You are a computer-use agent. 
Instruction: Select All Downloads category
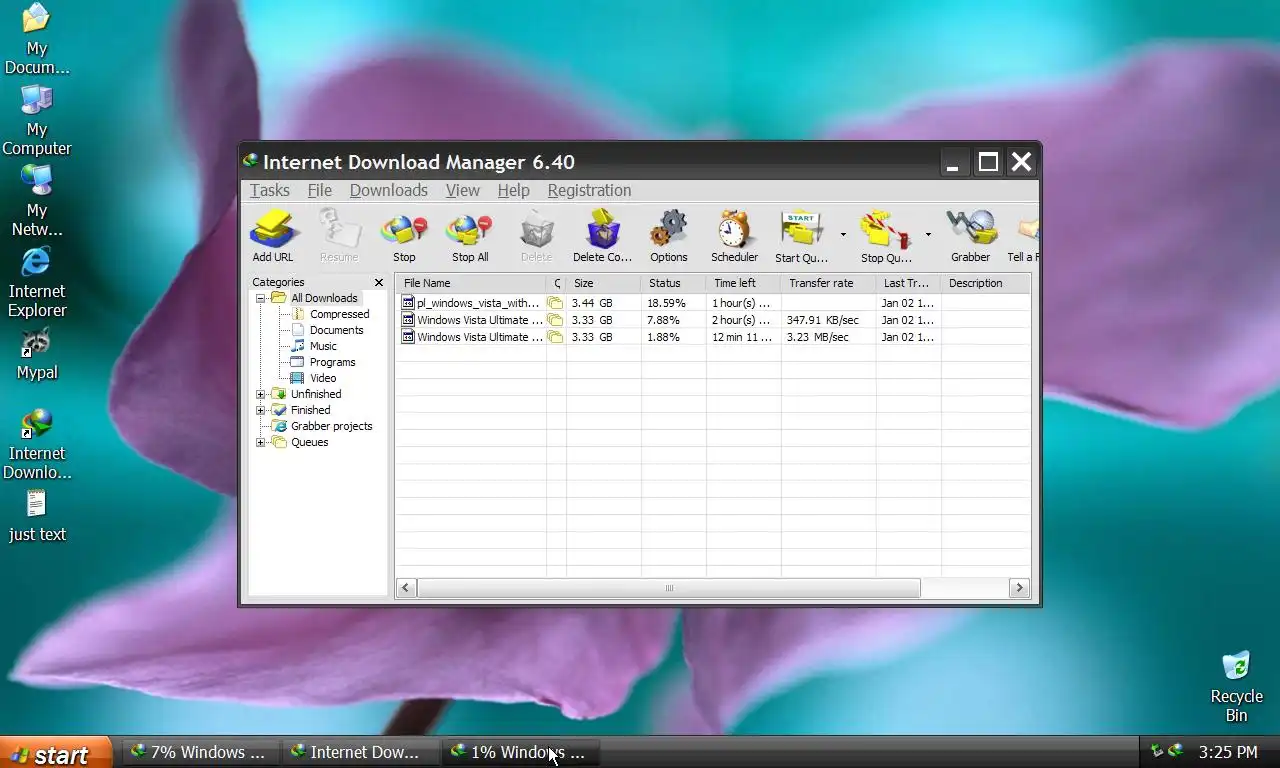pos(324,298)
